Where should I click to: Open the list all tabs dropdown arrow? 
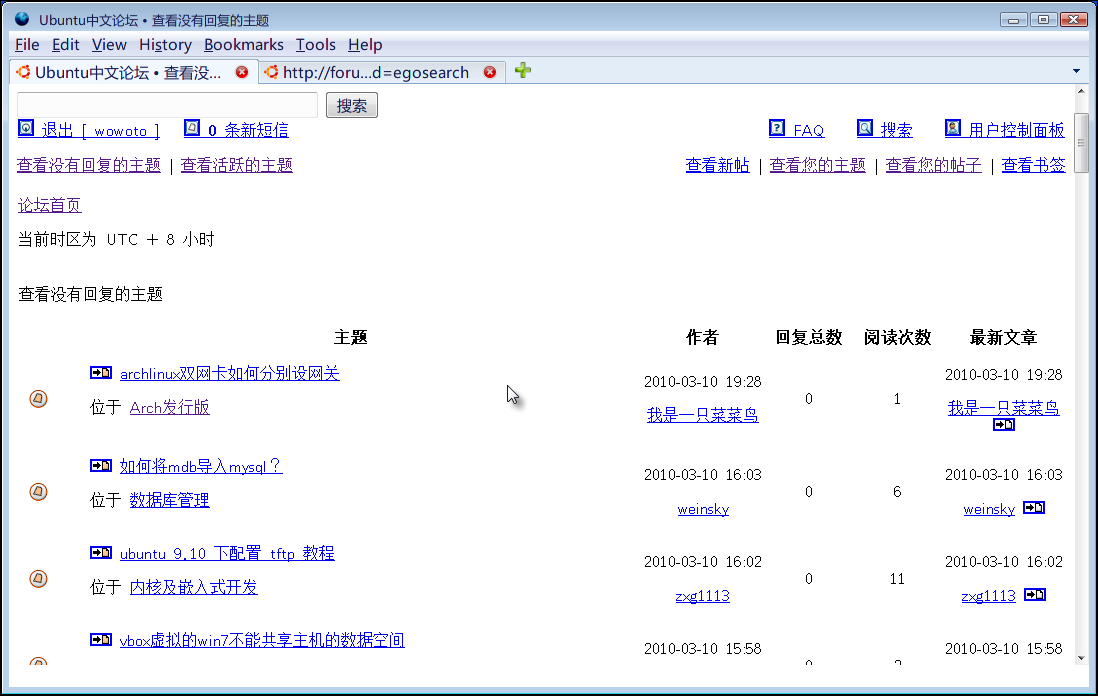(1076, 71)
